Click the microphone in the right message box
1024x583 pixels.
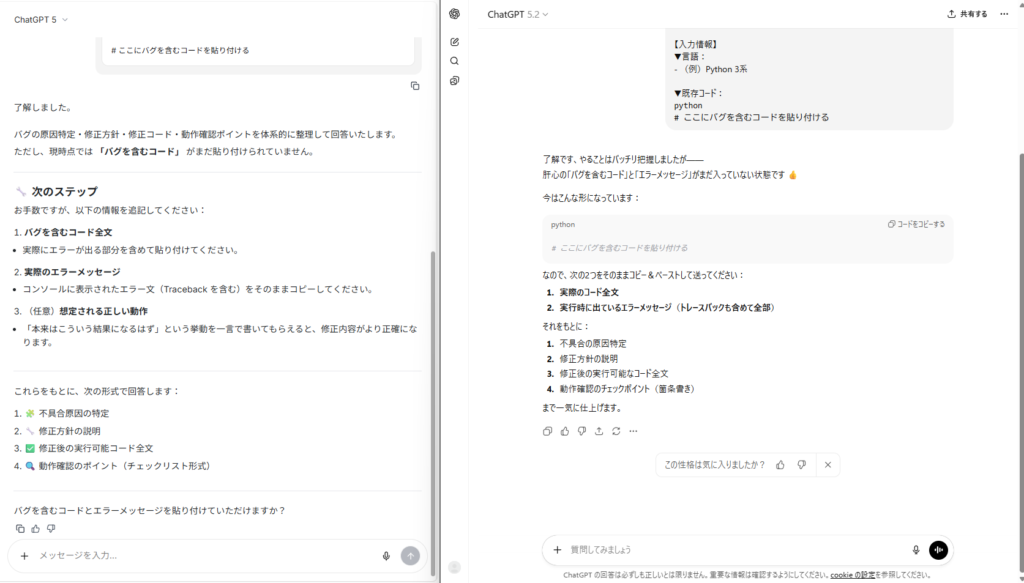coord(915,549)
